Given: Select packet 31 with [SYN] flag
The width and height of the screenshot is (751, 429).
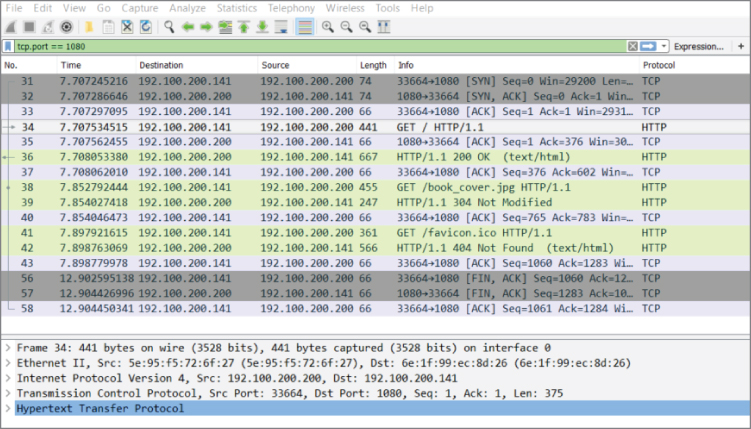Looking at the screenshot, I should pos(376,81).
